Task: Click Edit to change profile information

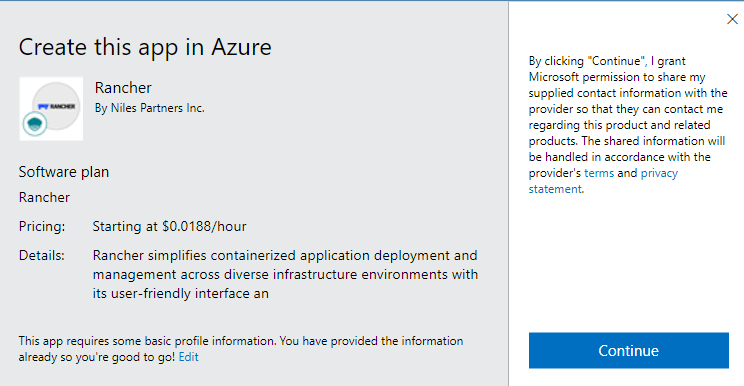Action: (188, 357)
